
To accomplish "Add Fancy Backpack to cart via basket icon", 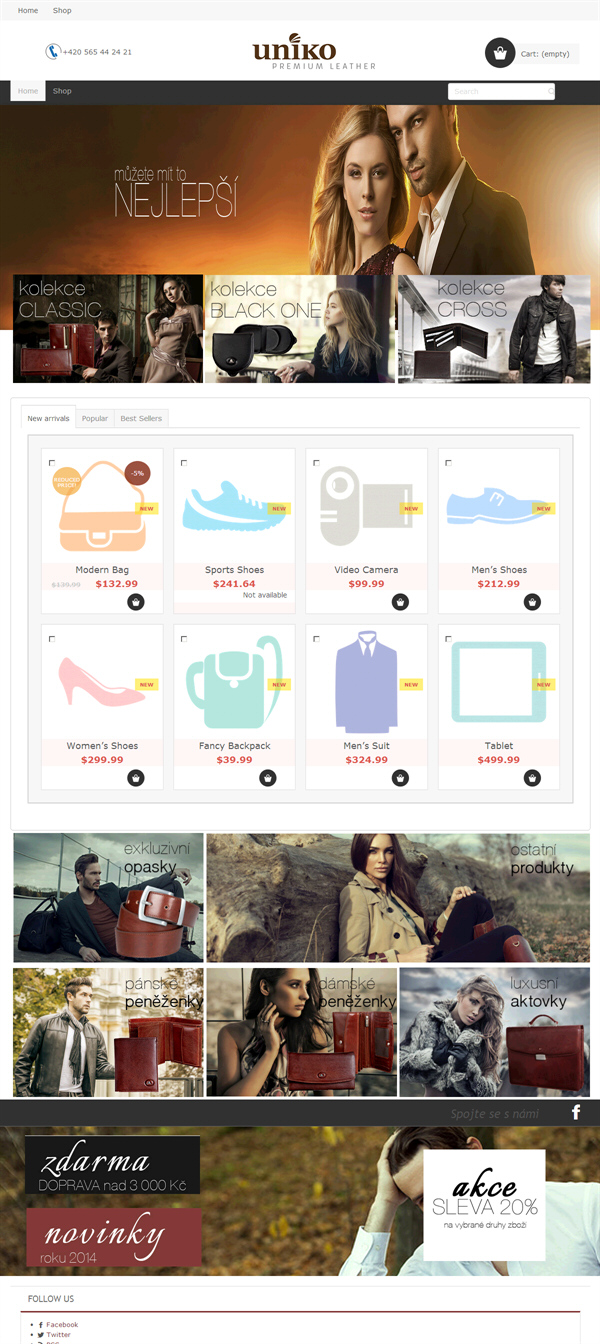I will pos(268,778).
